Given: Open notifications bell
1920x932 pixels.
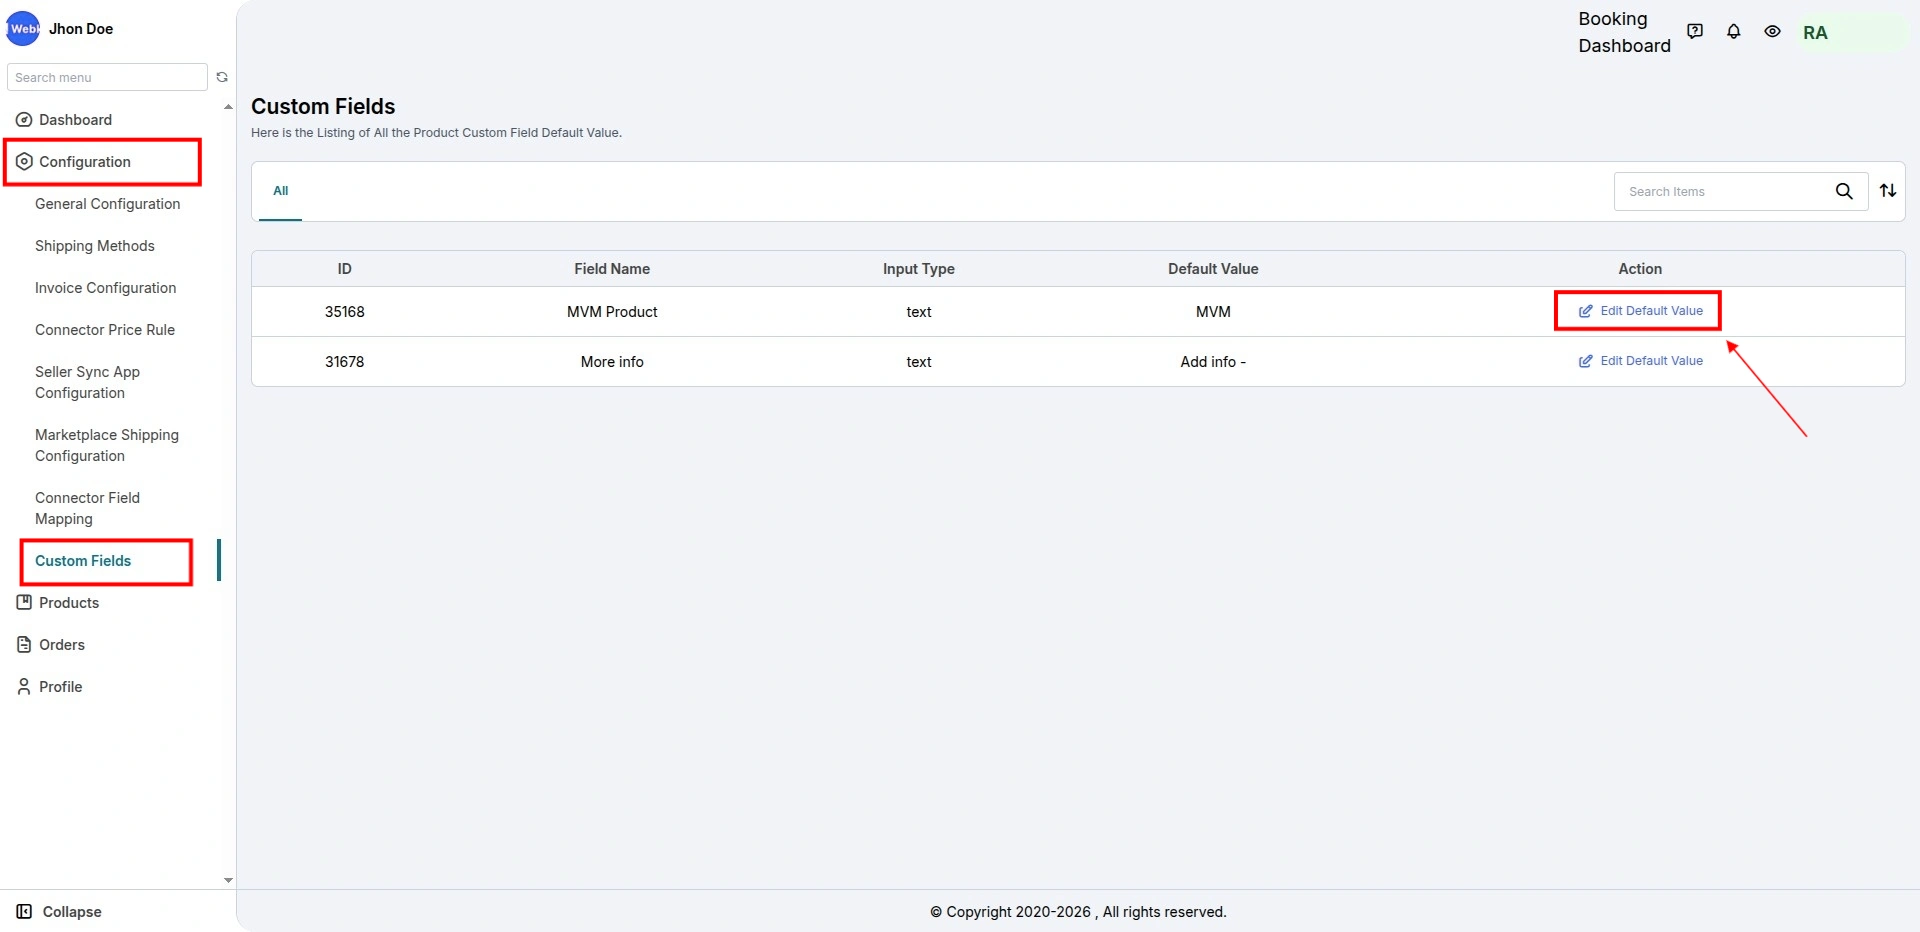Looking at the screenshot, I should [1734, 31].
